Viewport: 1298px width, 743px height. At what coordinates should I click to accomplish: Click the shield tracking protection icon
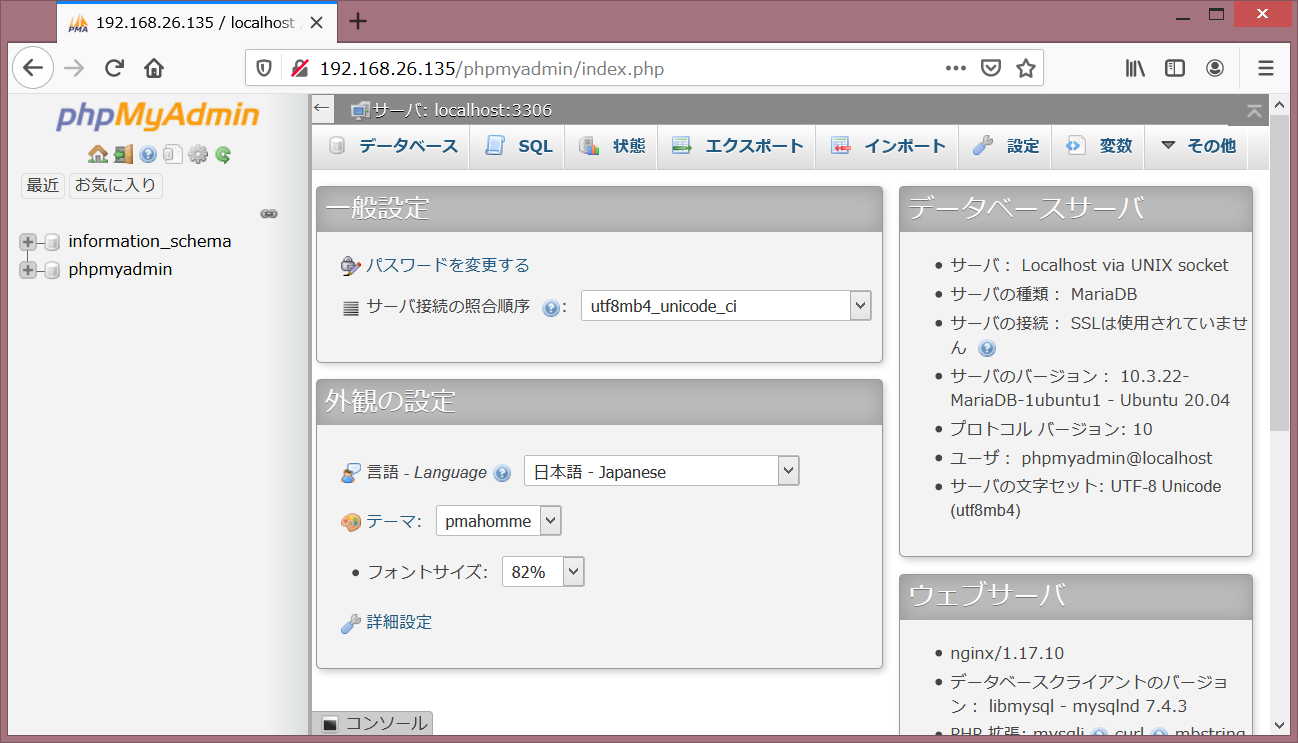click(262, 67)
